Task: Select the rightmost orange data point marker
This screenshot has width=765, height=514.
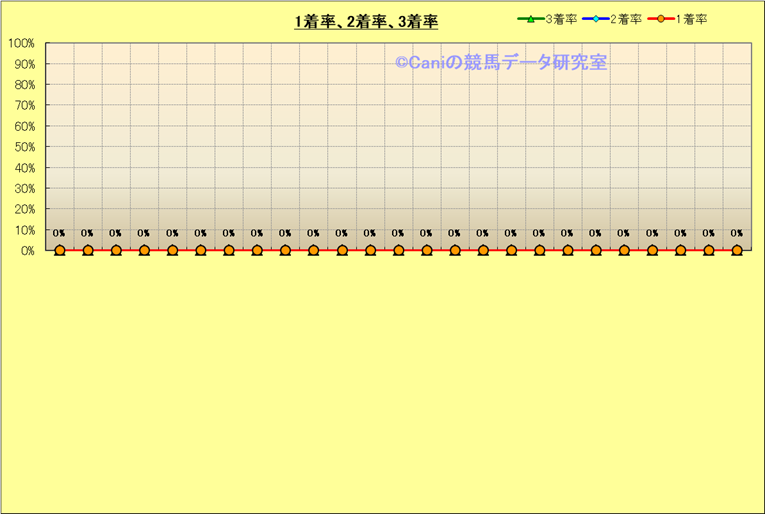Action: pyautogui.click(x=737, y=250)
